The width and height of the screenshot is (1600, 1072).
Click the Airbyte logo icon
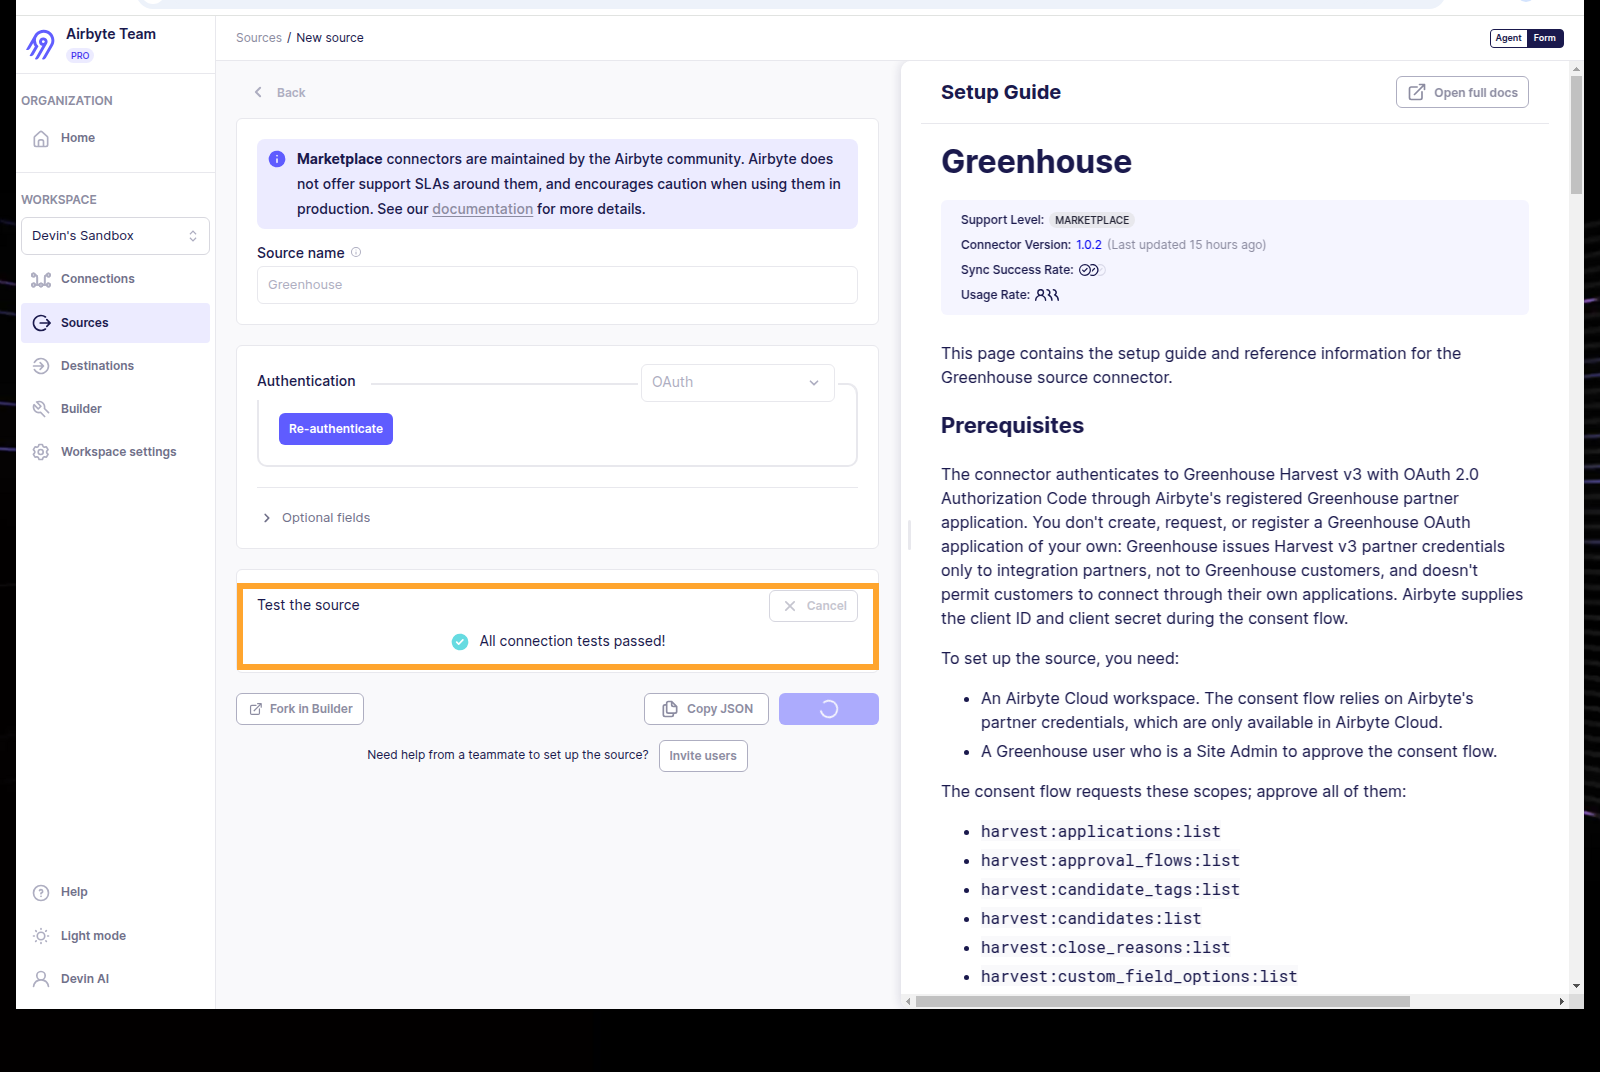pyautogui.click(x=41, y=44)
